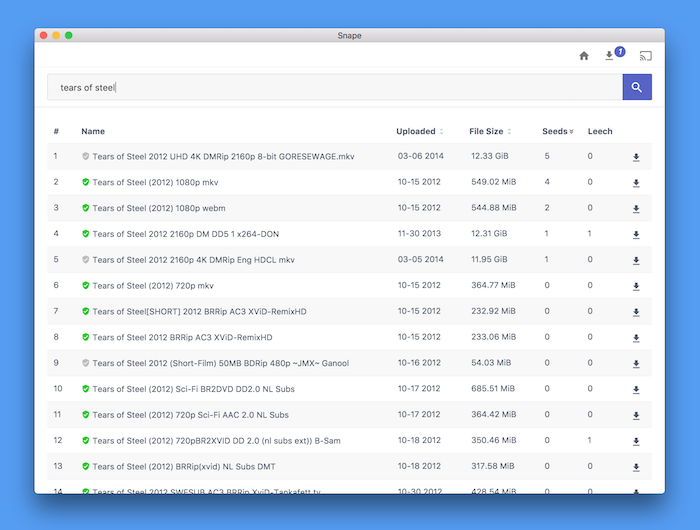Maximize Snape window with green button

point(68,35)
